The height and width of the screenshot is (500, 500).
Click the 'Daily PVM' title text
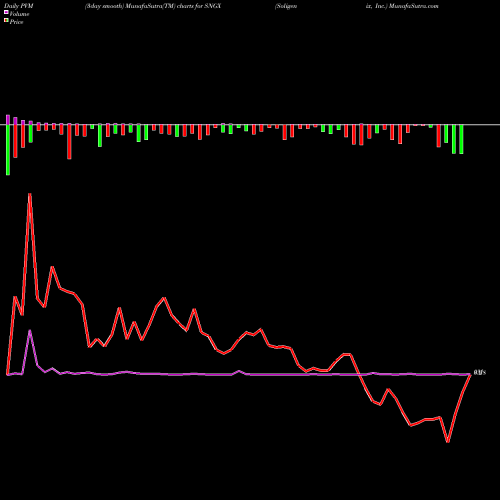pos(19,6)
